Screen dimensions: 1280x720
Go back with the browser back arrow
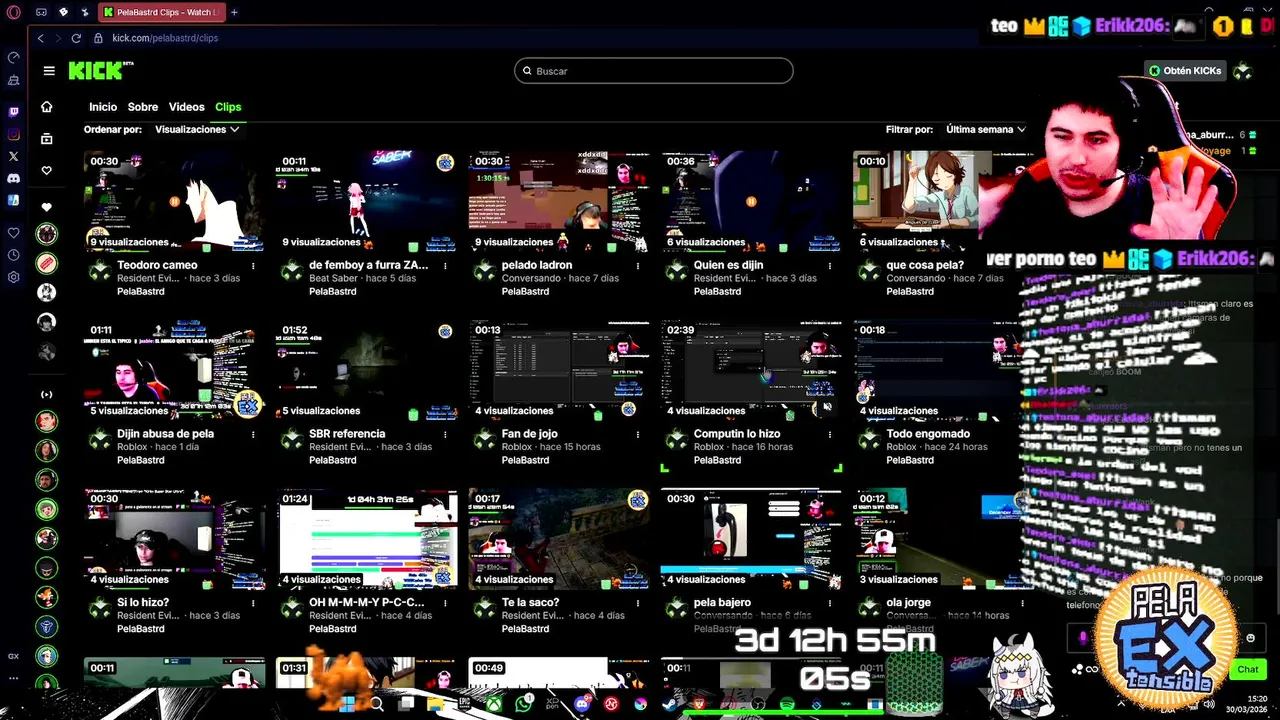click(41, 38)
